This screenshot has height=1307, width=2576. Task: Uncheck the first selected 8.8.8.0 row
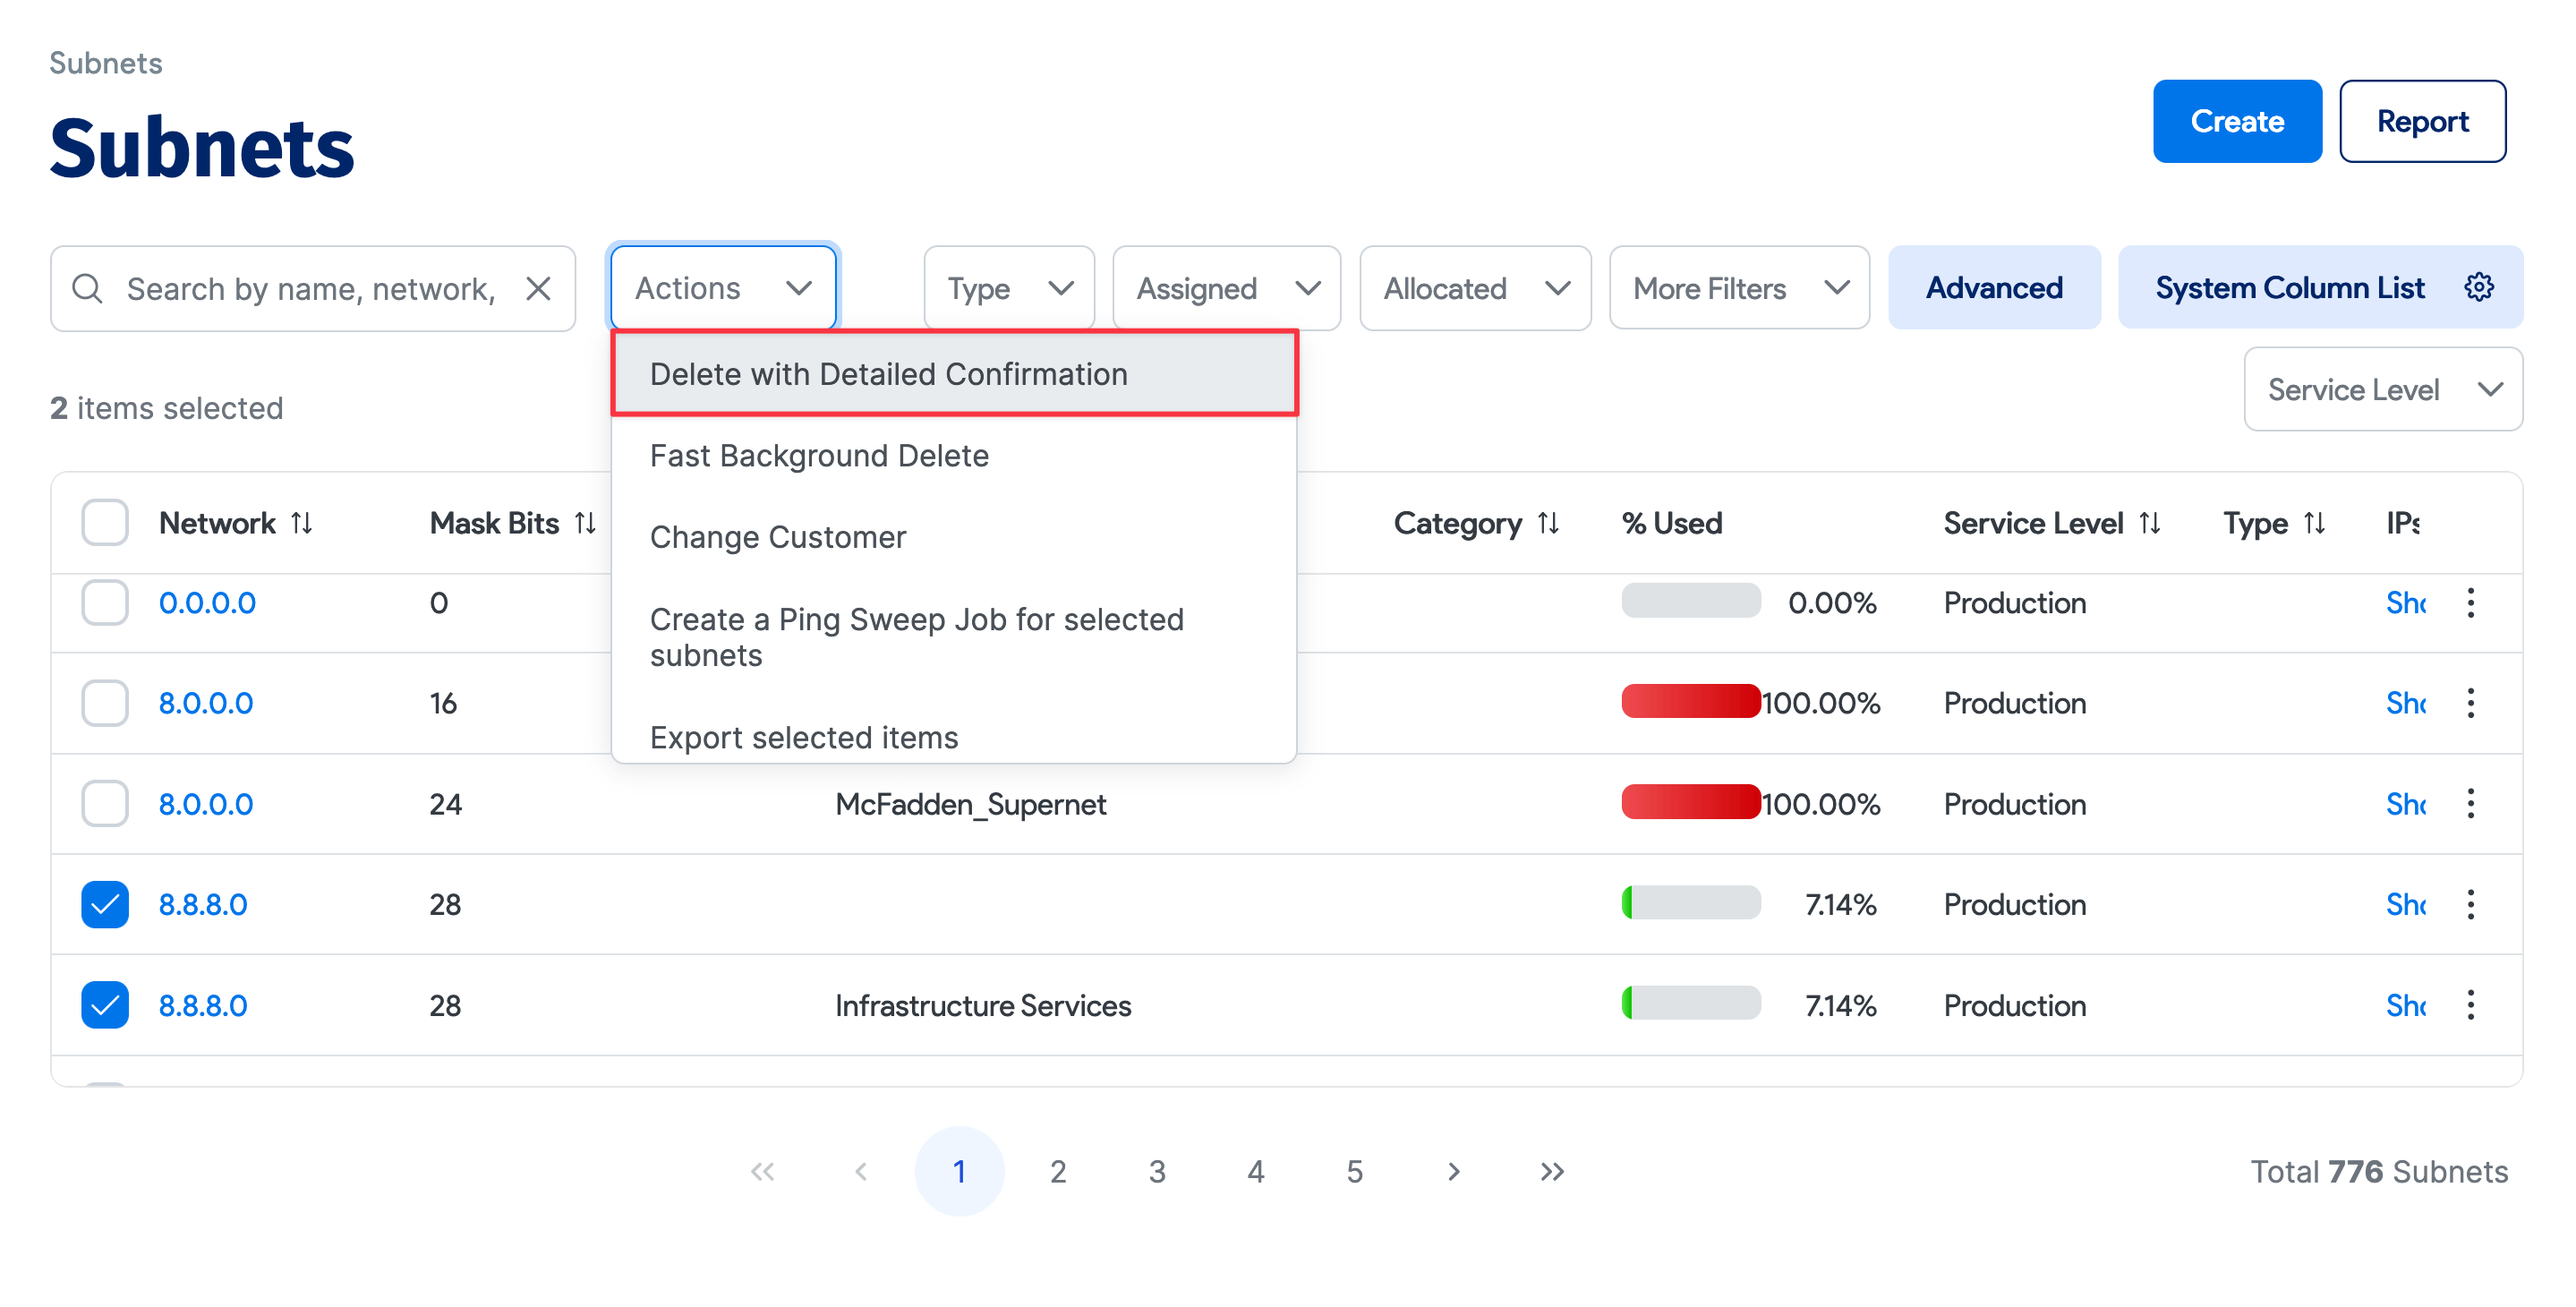click(x=104, y=904)
